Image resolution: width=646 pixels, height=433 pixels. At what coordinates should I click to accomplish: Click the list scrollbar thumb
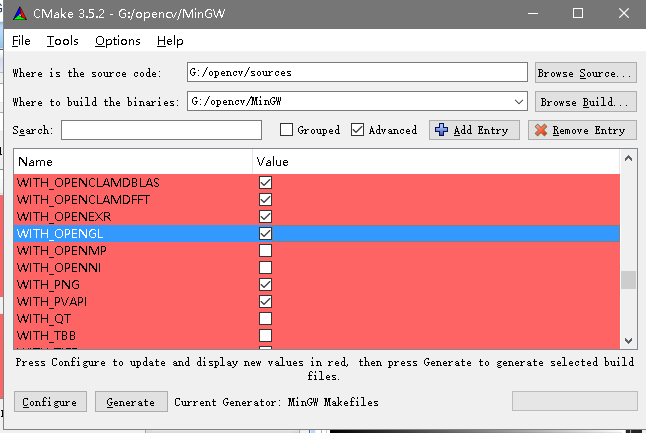[x=628, y=280]
